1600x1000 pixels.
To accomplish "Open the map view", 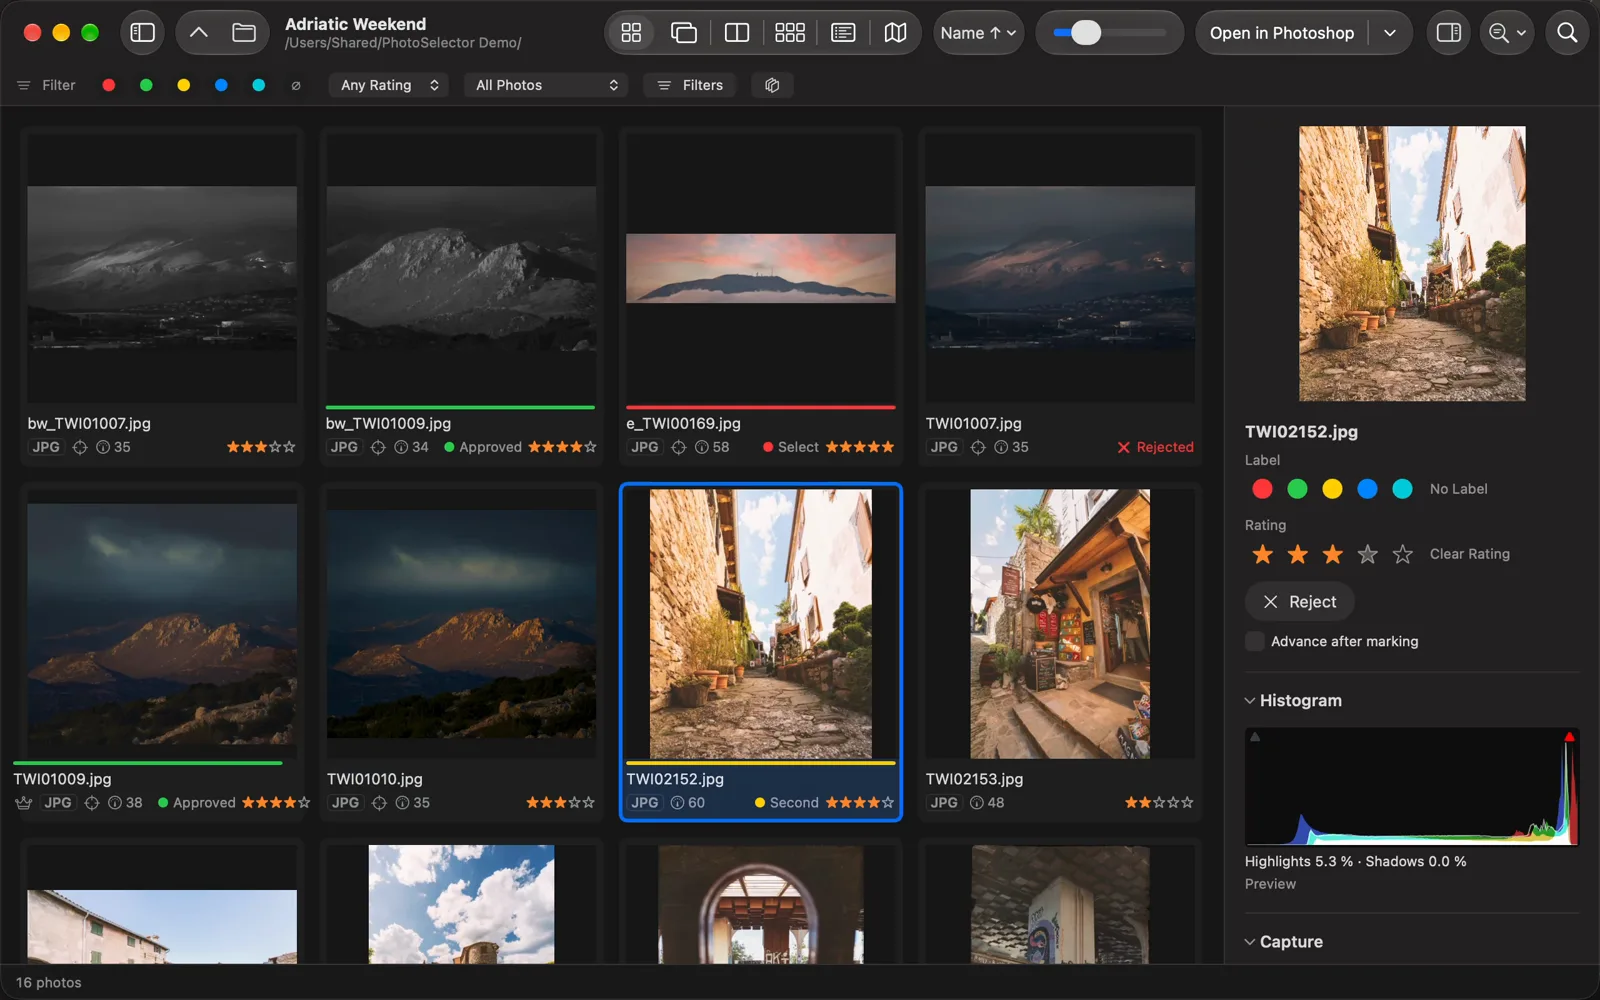I will point(895,33).
